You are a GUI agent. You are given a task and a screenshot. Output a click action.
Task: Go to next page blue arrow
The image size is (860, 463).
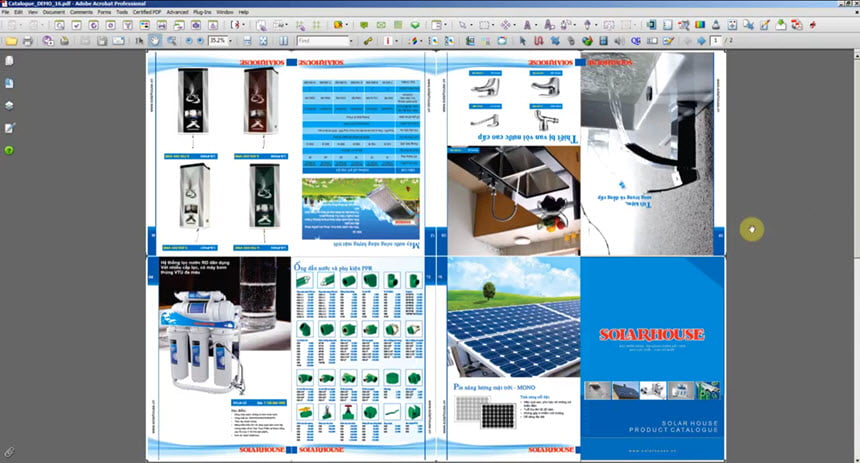point(701,41)
